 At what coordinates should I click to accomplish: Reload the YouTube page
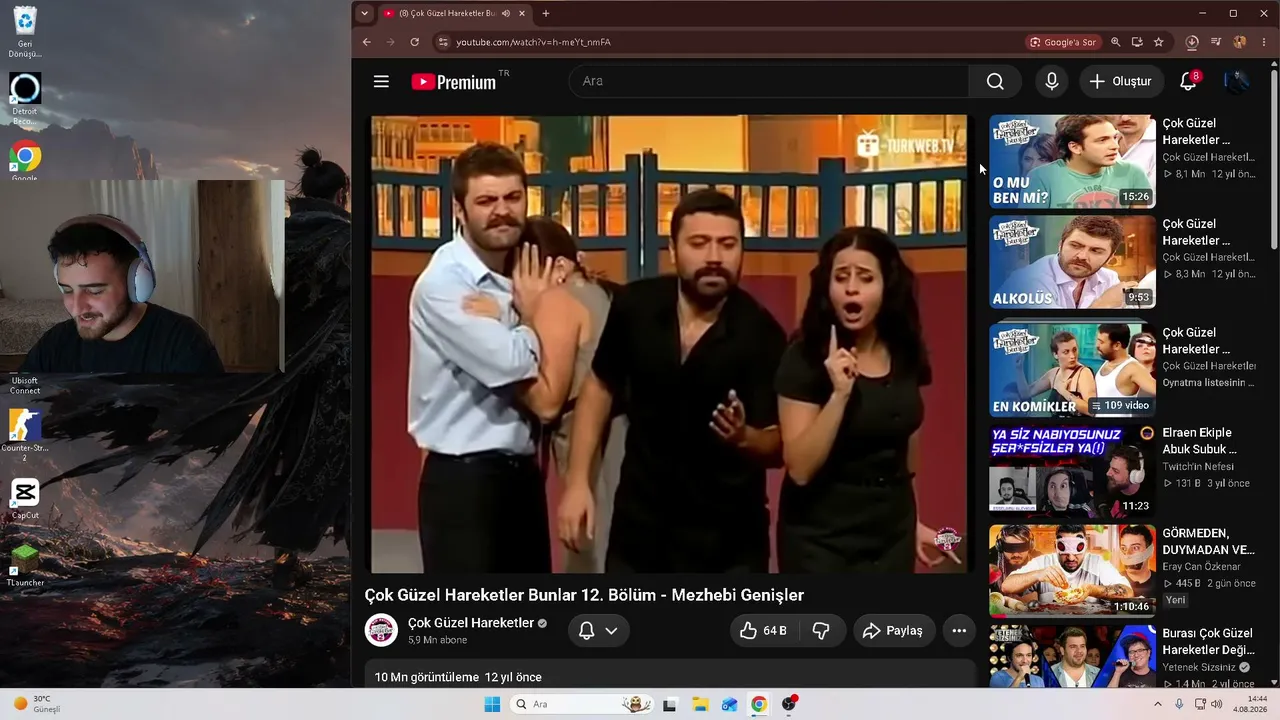click(414, 42)
